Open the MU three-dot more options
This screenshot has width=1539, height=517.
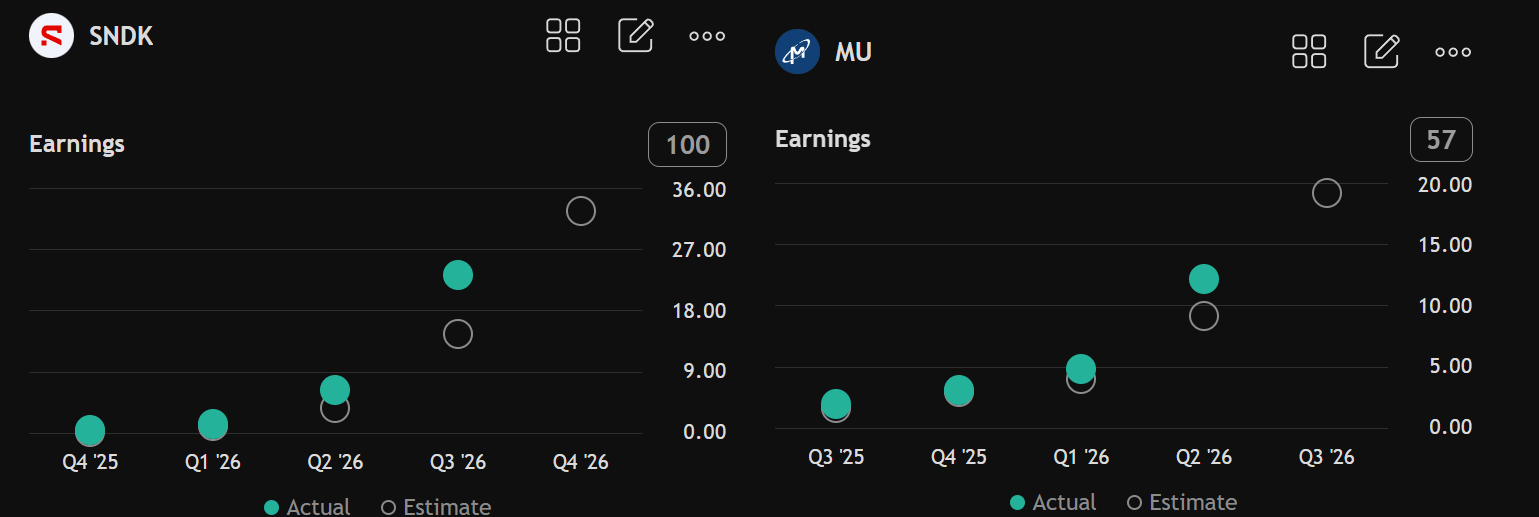click(1453, 52)
